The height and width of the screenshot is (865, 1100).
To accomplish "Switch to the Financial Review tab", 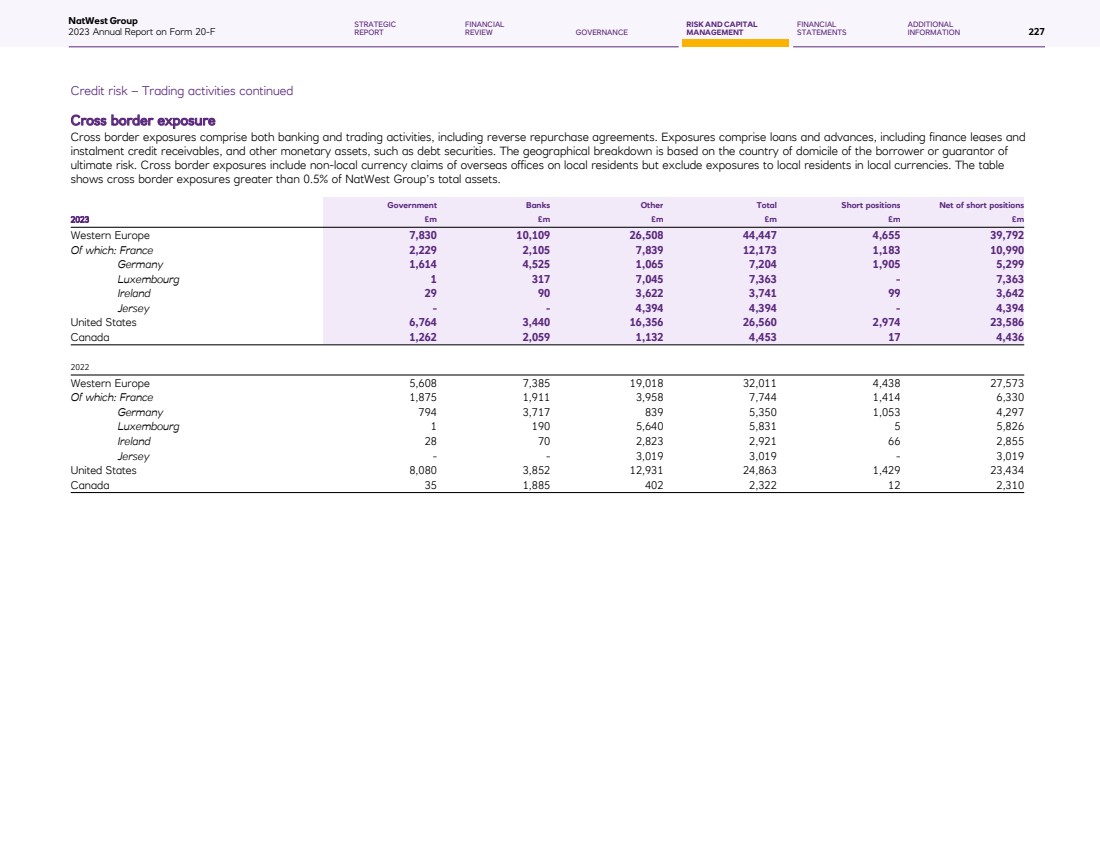I will pyautogui.click(x=484, y=28).
